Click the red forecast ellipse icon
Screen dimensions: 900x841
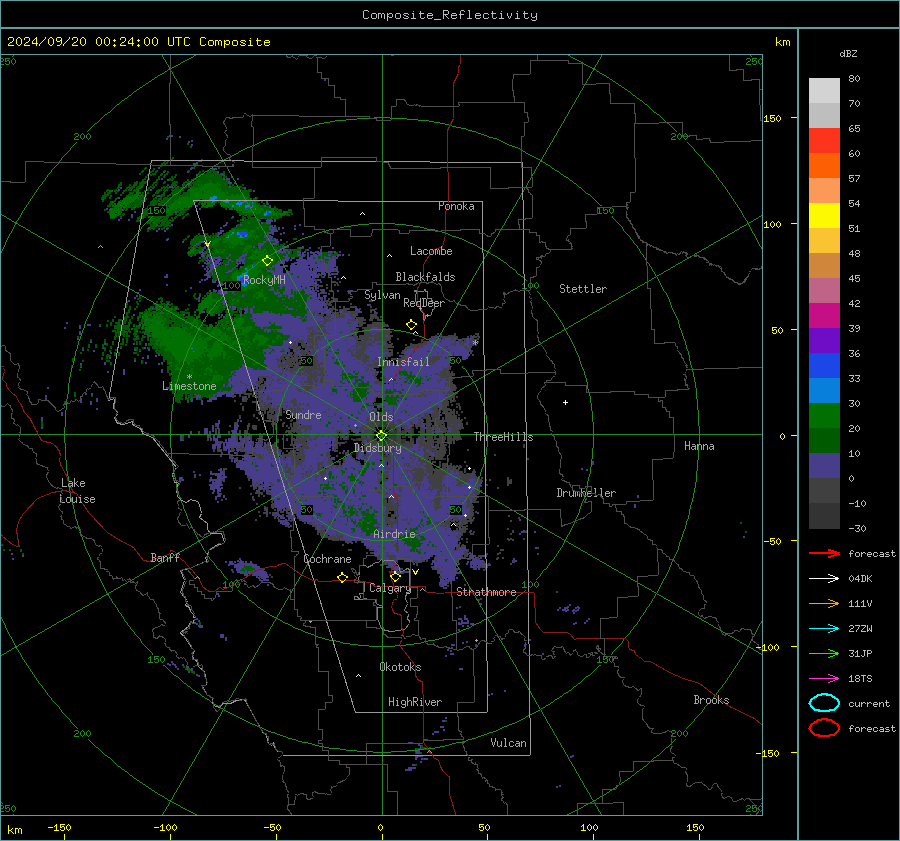pos(824,728)
